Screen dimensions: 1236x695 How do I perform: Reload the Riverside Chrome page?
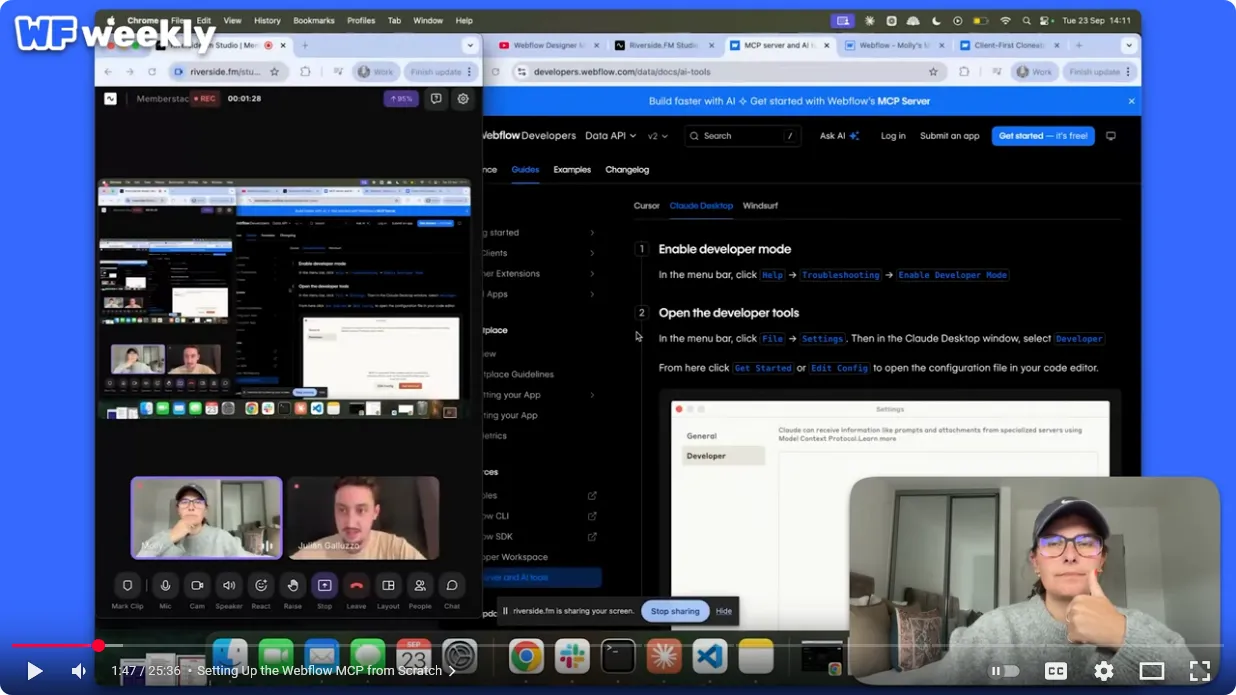coord(151,72)
